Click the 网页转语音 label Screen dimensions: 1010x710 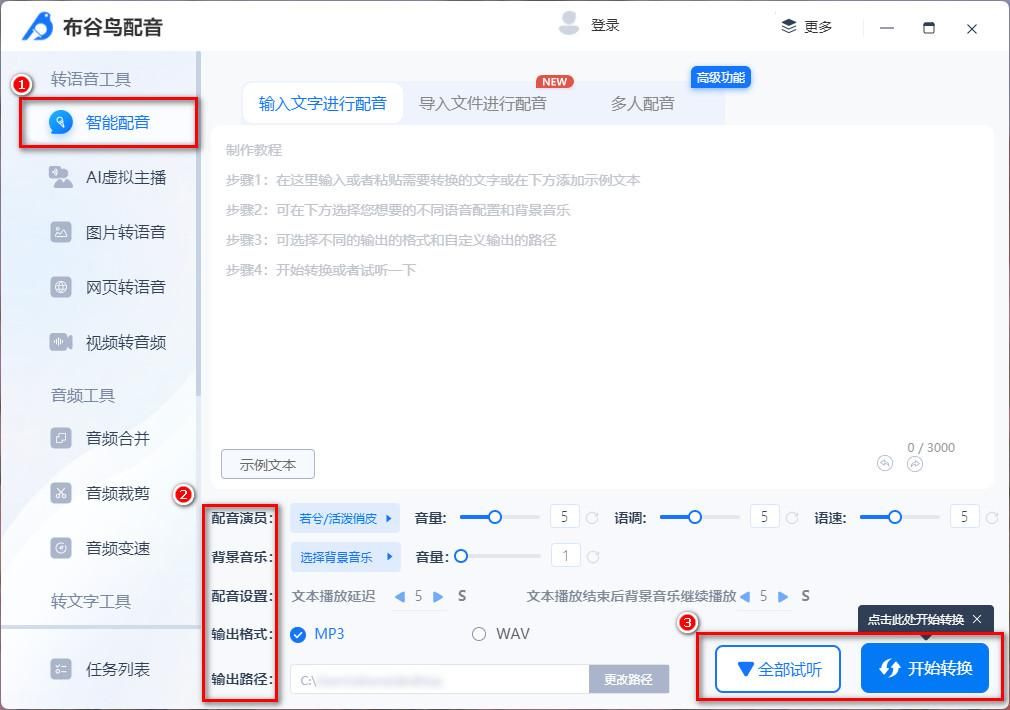tap(126, 287)
